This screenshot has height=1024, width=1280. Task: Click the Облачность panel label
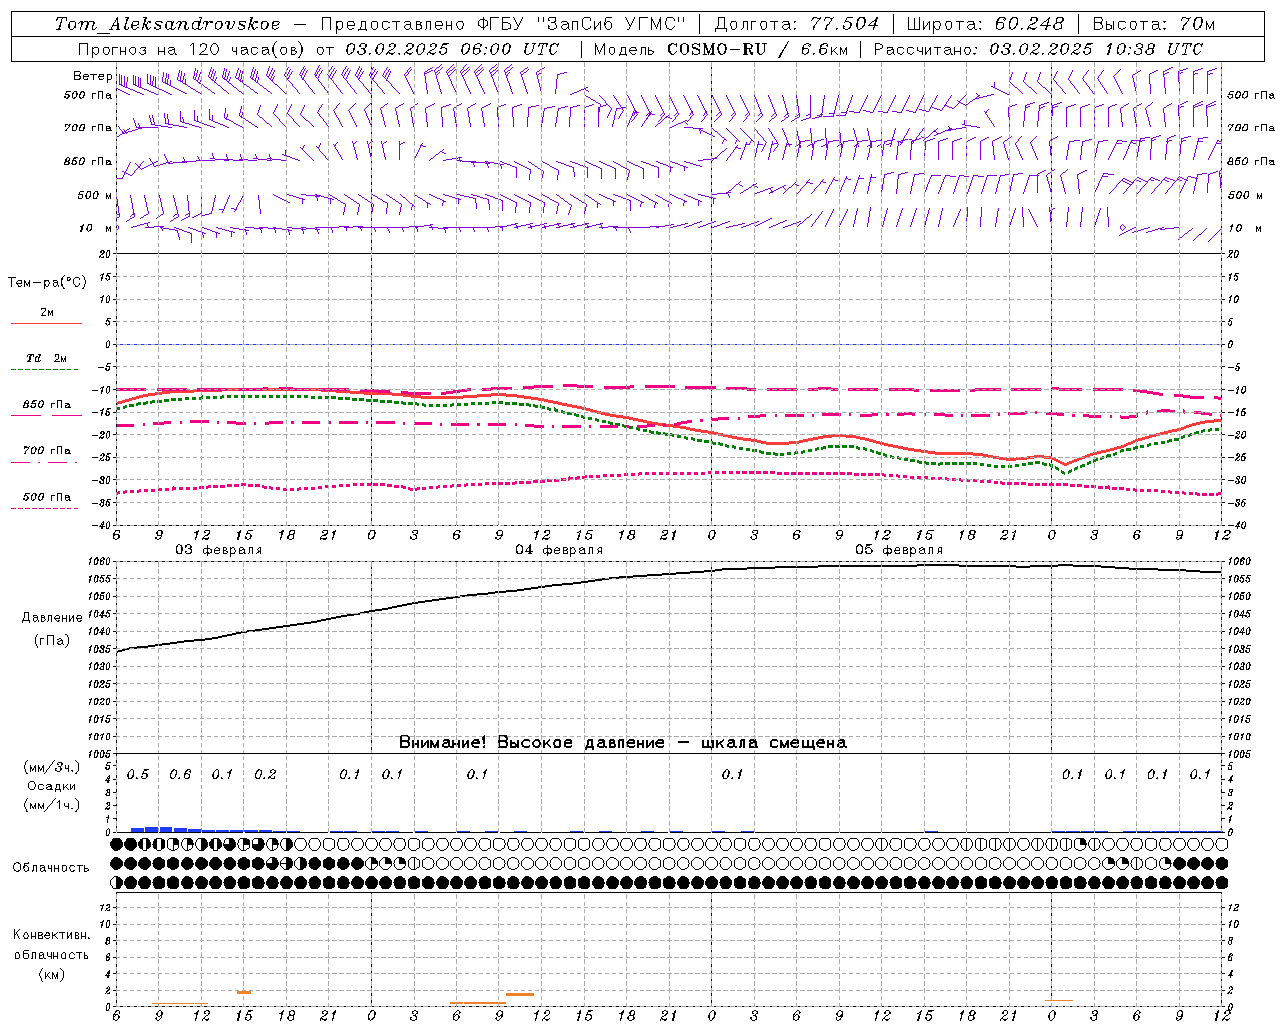(x=51, y=868)
